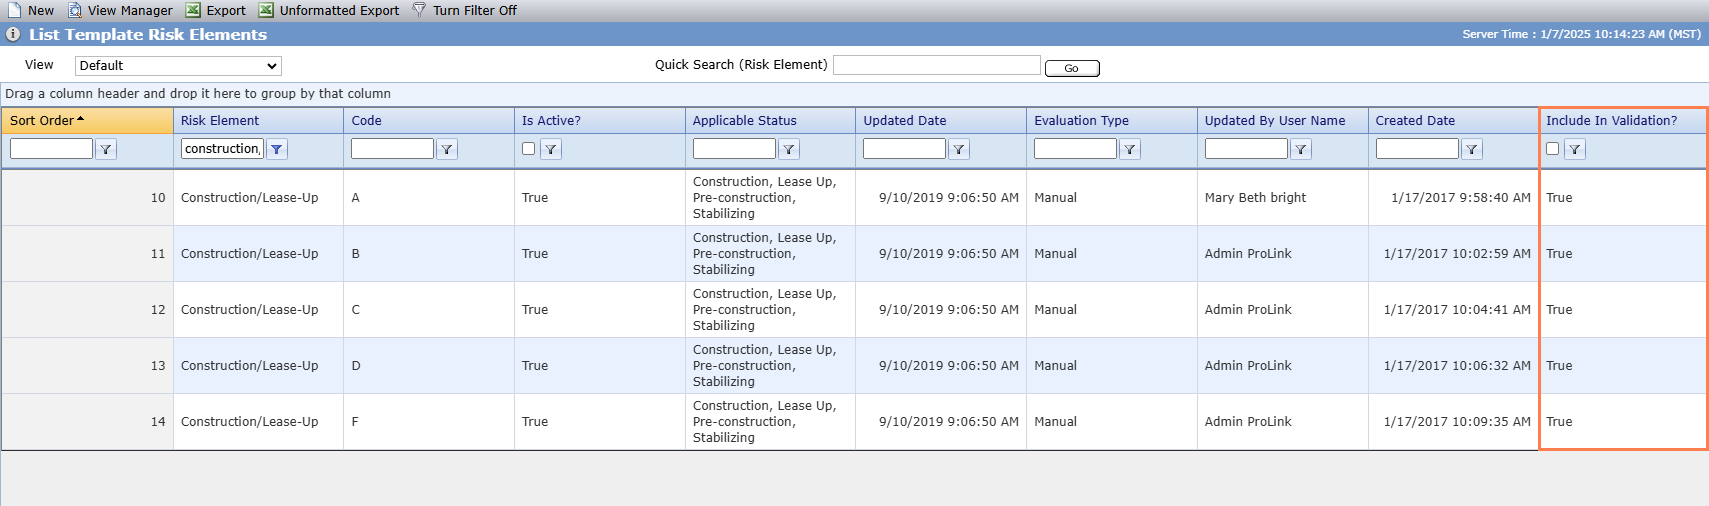Click created date 1/17/2017 10:09:35 AM

[1457, 422]
